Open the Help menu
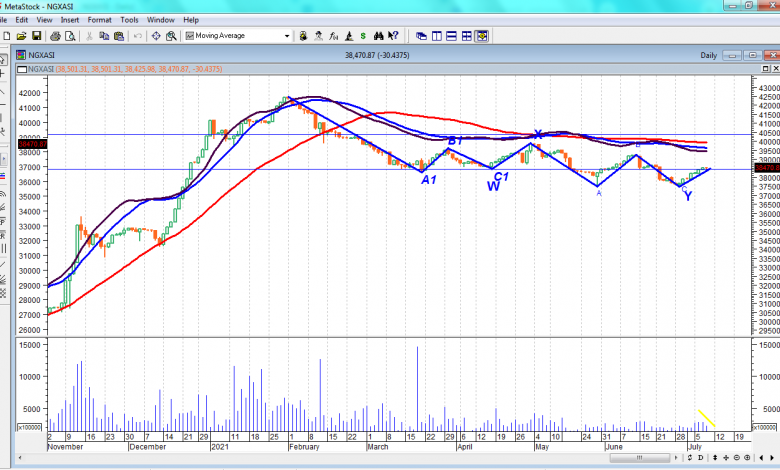This screenshot has width=780, height=470. [191, 20]
